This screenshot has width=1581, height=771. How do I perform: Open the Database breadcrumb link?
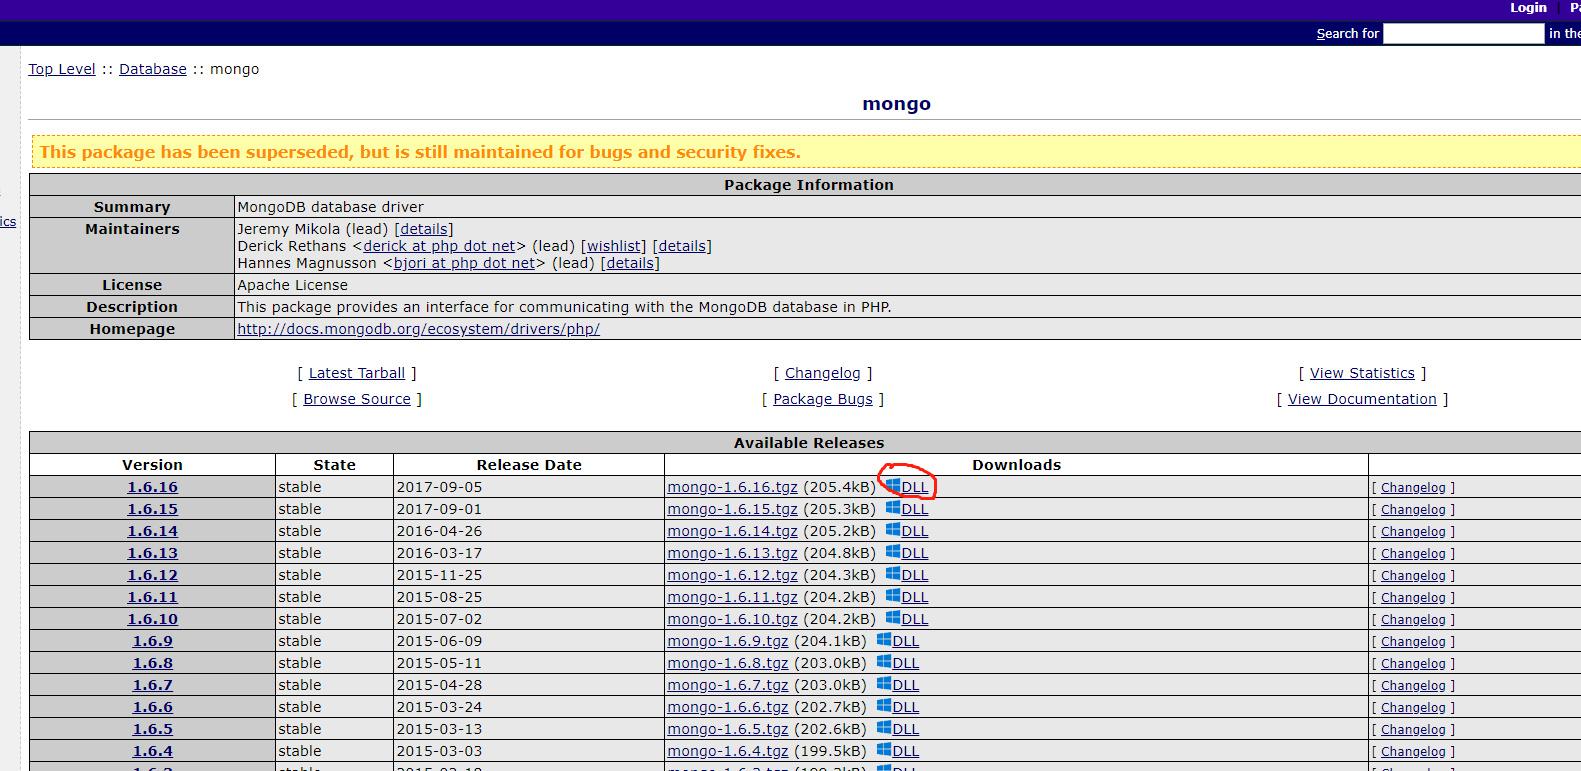[153, 69]
